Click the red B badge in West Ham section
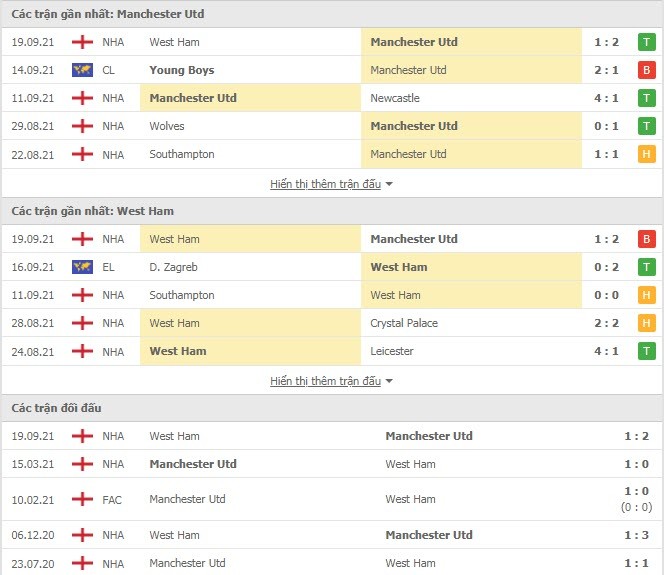Viewport: 664px width, 575px height. point(646,239)
